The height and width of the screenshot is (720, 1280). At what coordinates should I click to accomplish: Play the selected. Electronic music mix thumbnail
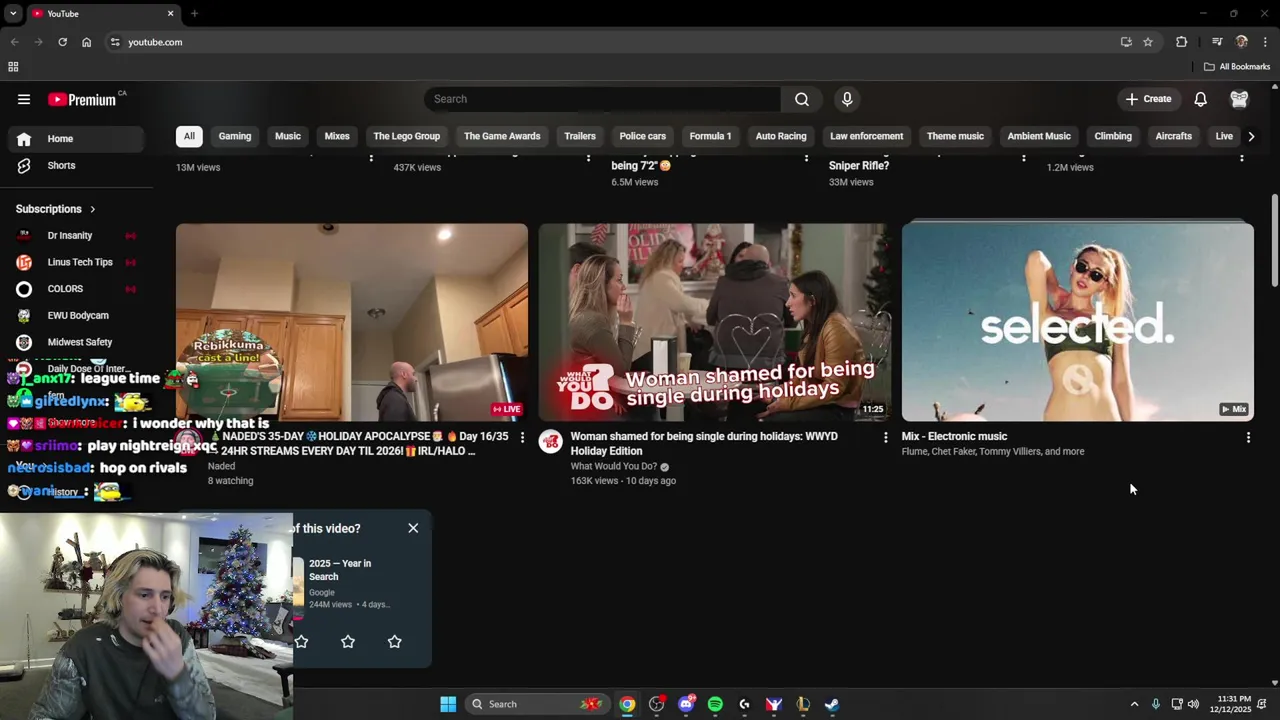point(1077,322)
